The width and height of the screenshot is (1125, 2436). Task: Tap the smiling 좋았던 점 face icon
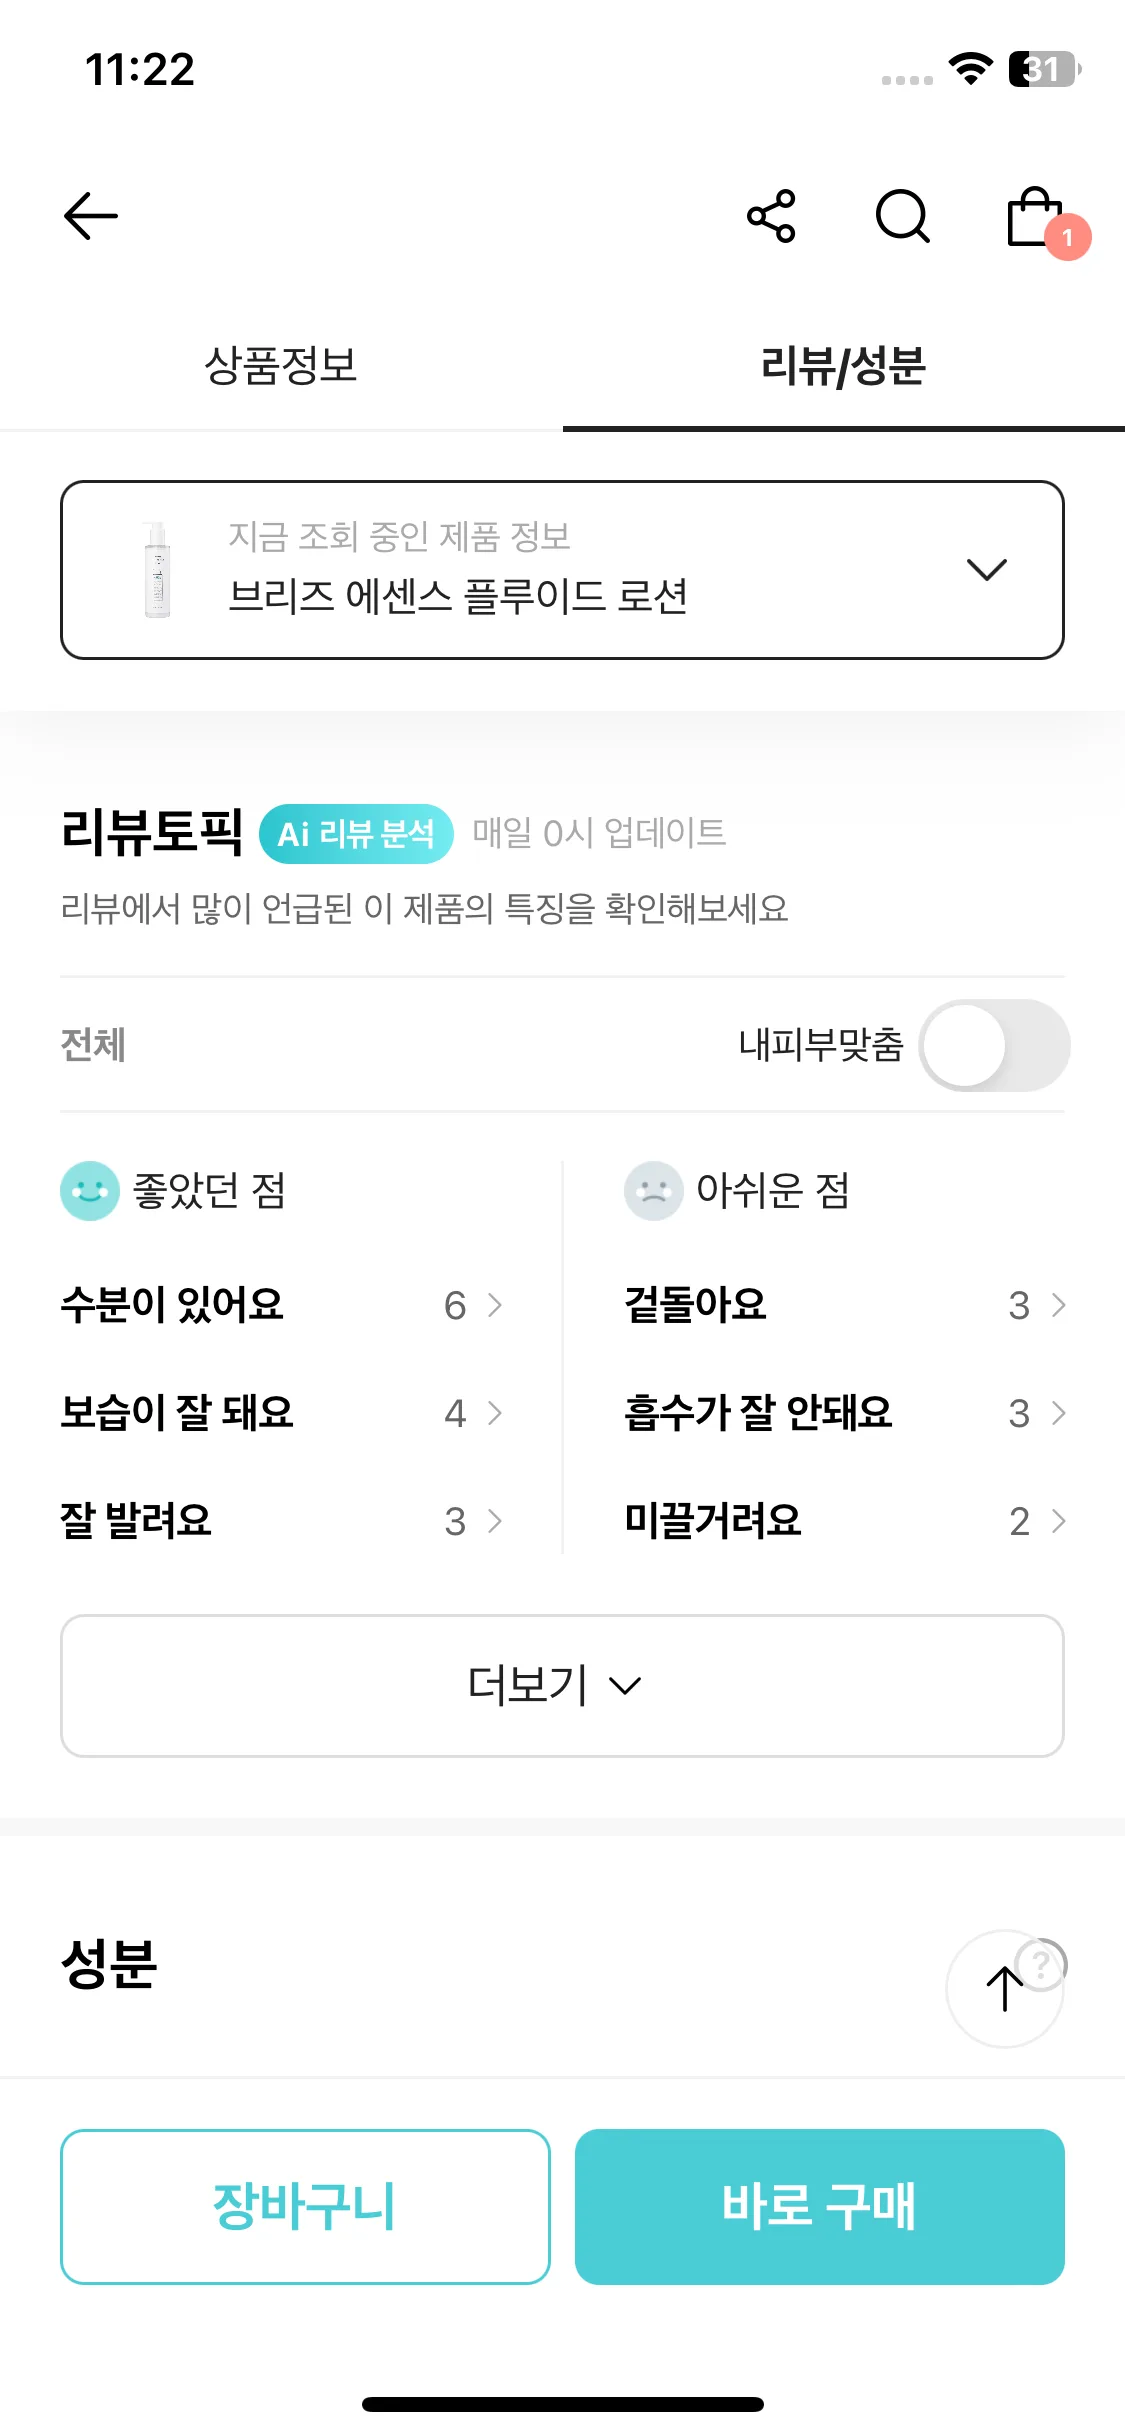pos(90,1190)
